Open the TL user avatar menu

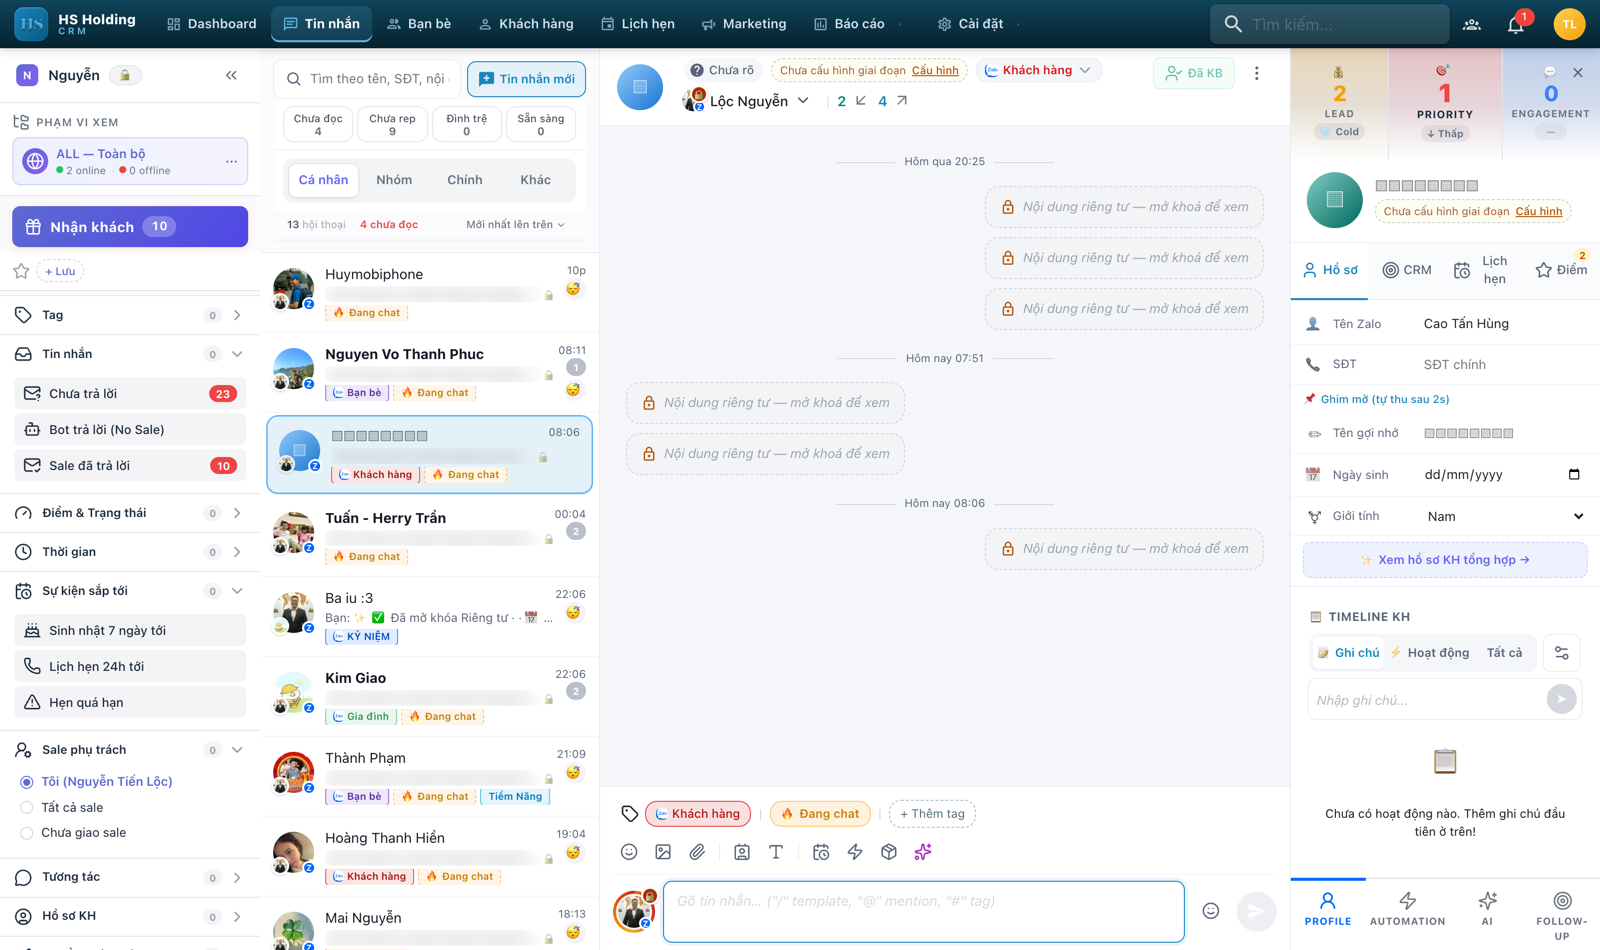point(1569,24)
